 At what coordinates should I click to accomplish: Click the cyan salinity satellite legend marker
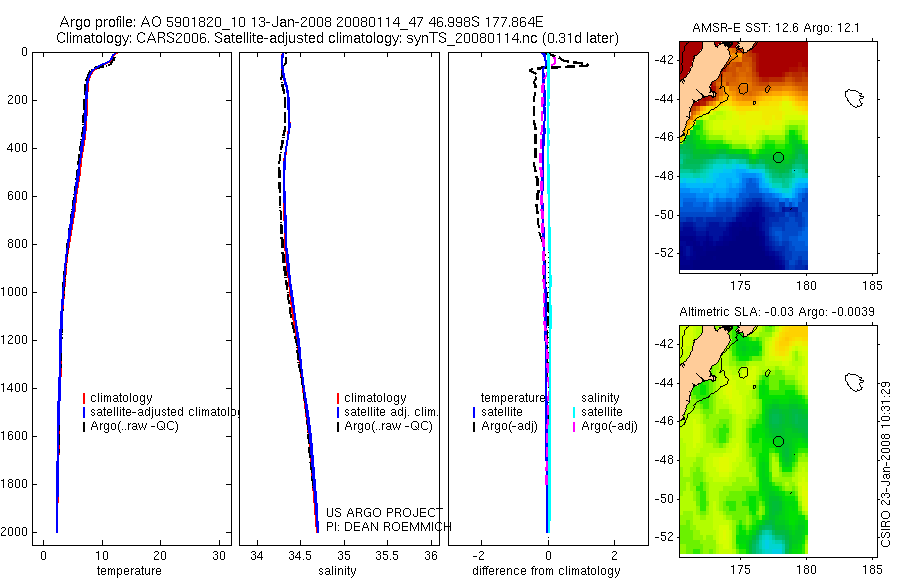tap(574, 412)
